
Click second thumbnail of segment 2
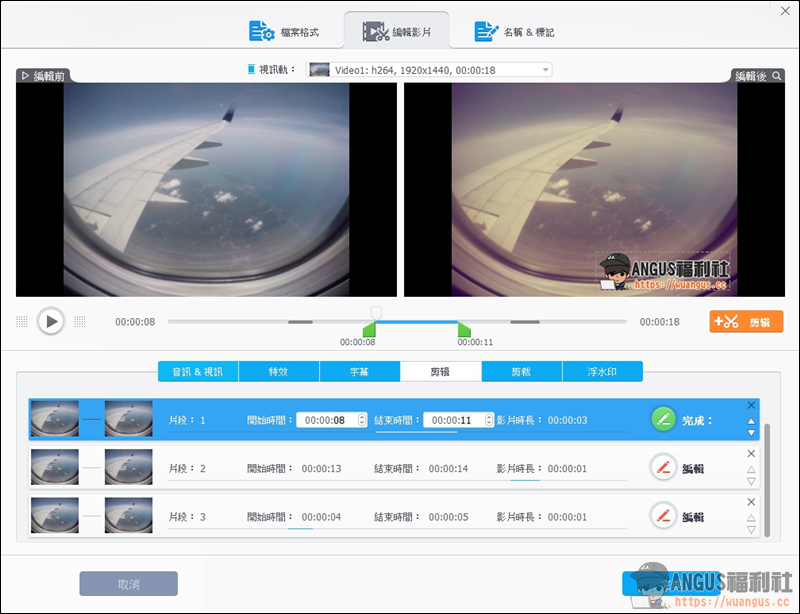(x=129, y=467)
